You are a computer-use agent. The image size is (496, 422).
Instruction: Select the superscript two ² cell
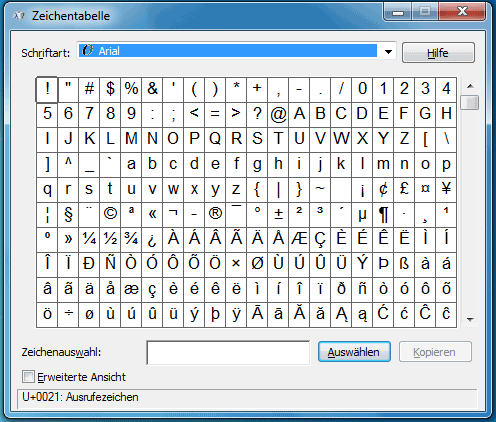point(299,215)
